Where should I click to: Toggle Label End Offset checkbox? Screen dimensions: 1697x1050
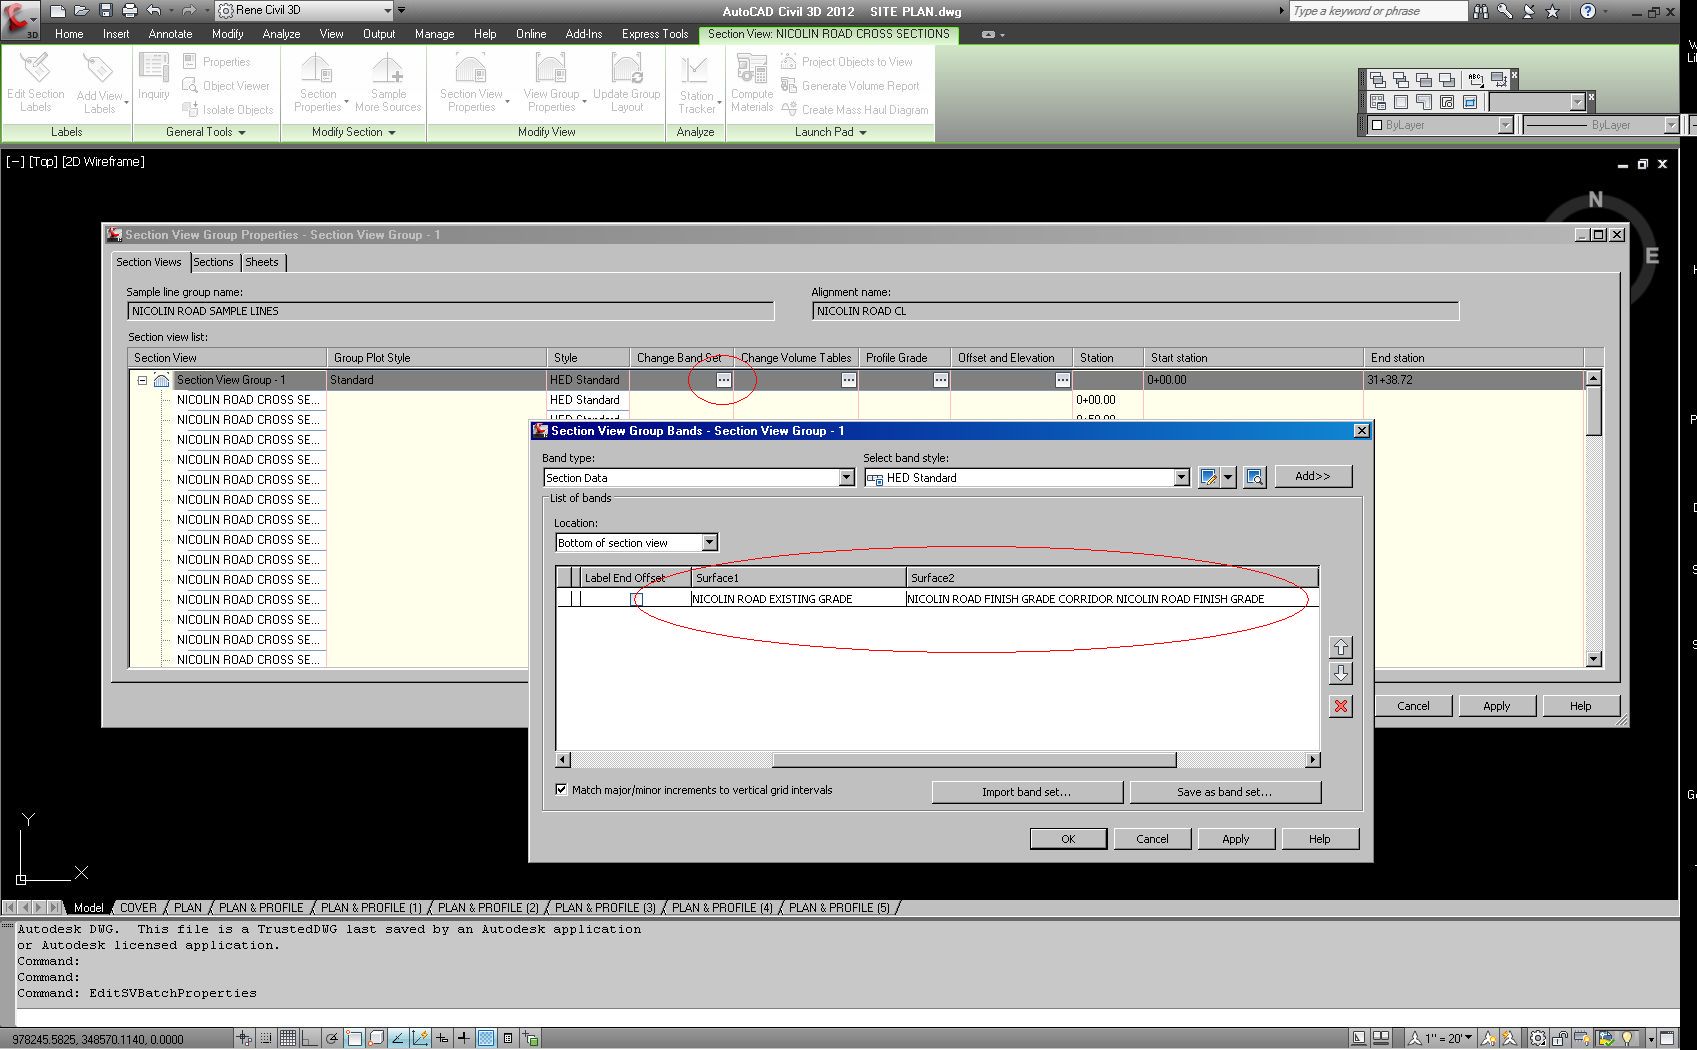[x=636, y=599]
